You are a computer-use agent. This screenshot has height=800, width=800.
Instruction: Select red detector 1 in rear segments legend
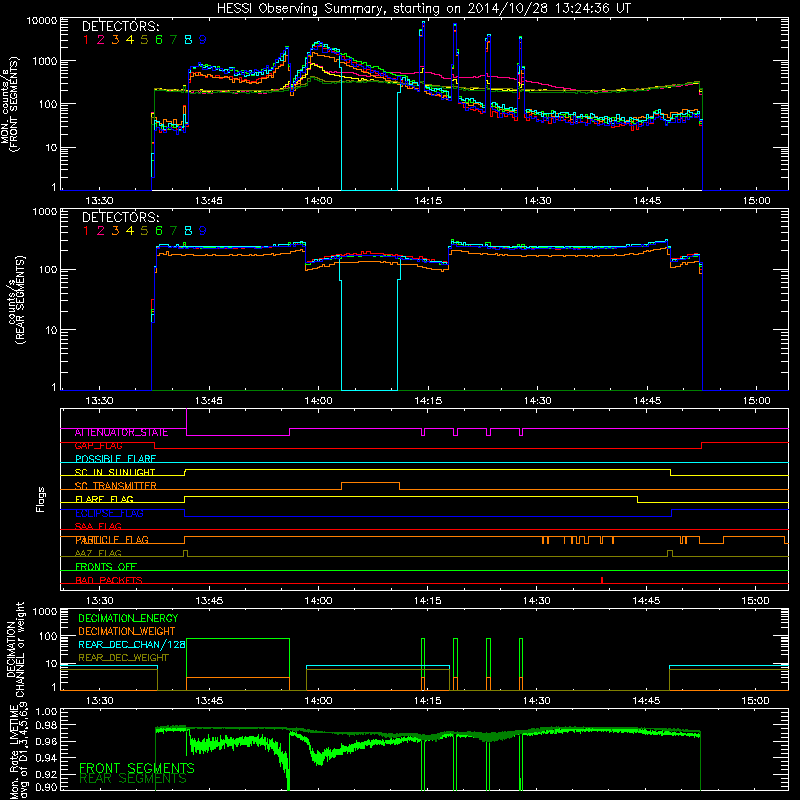click(x=86, y=231)
